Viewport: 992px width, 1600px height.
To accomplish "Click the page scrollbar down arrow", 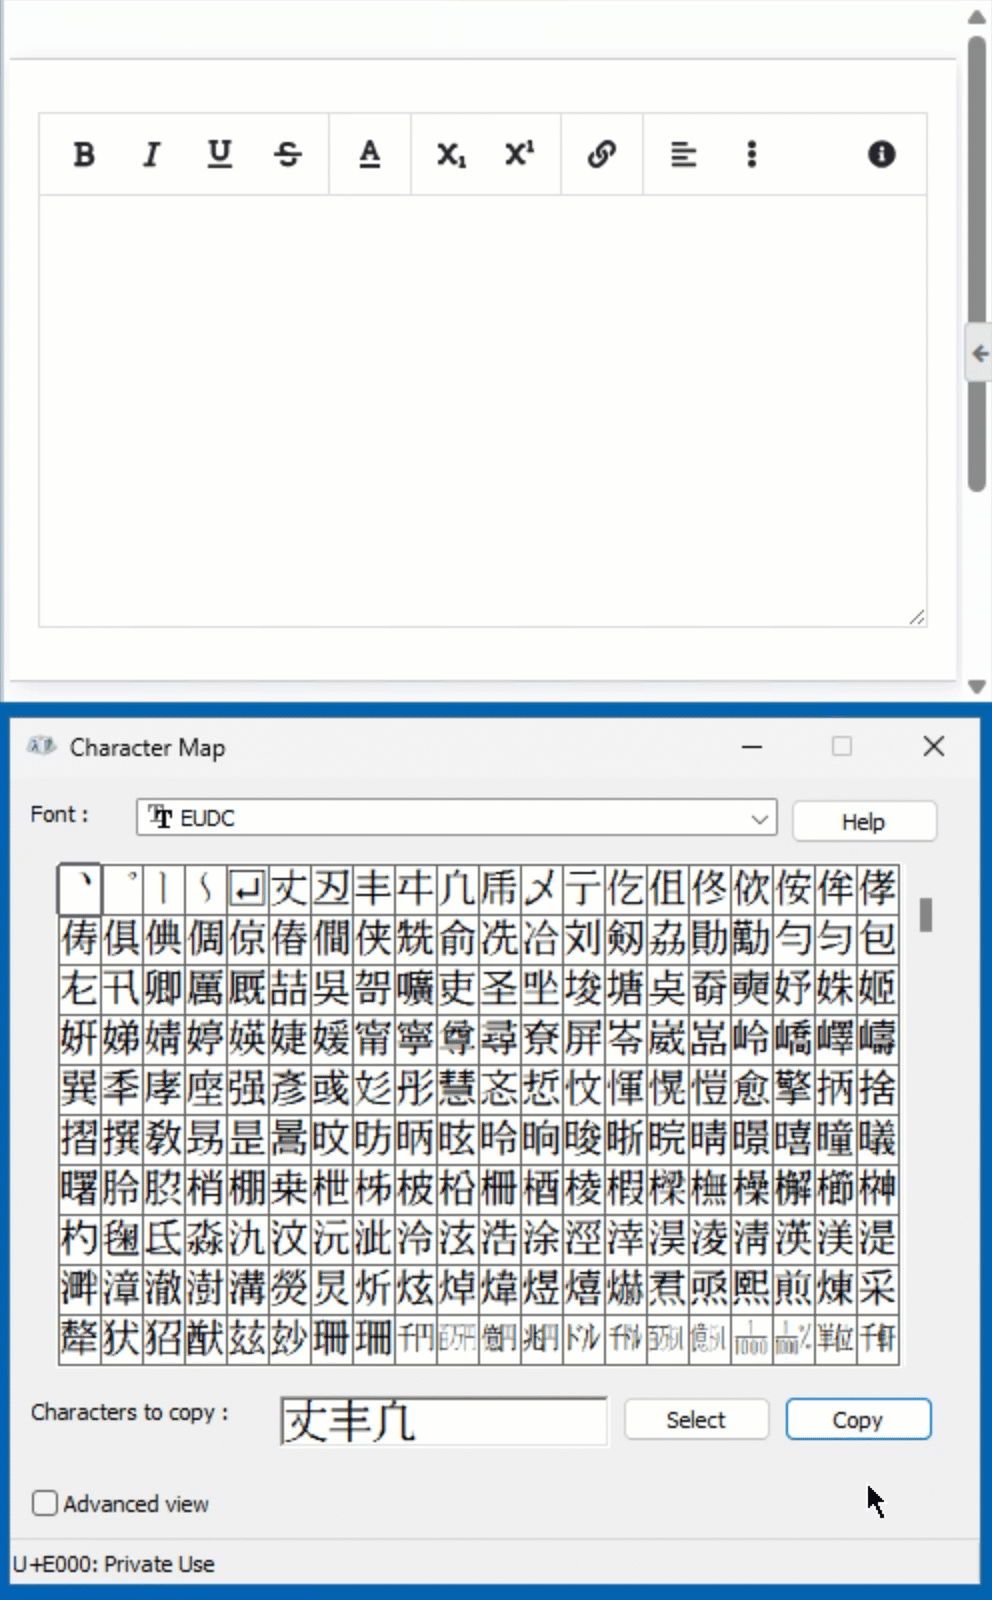I will coord(977,686).
